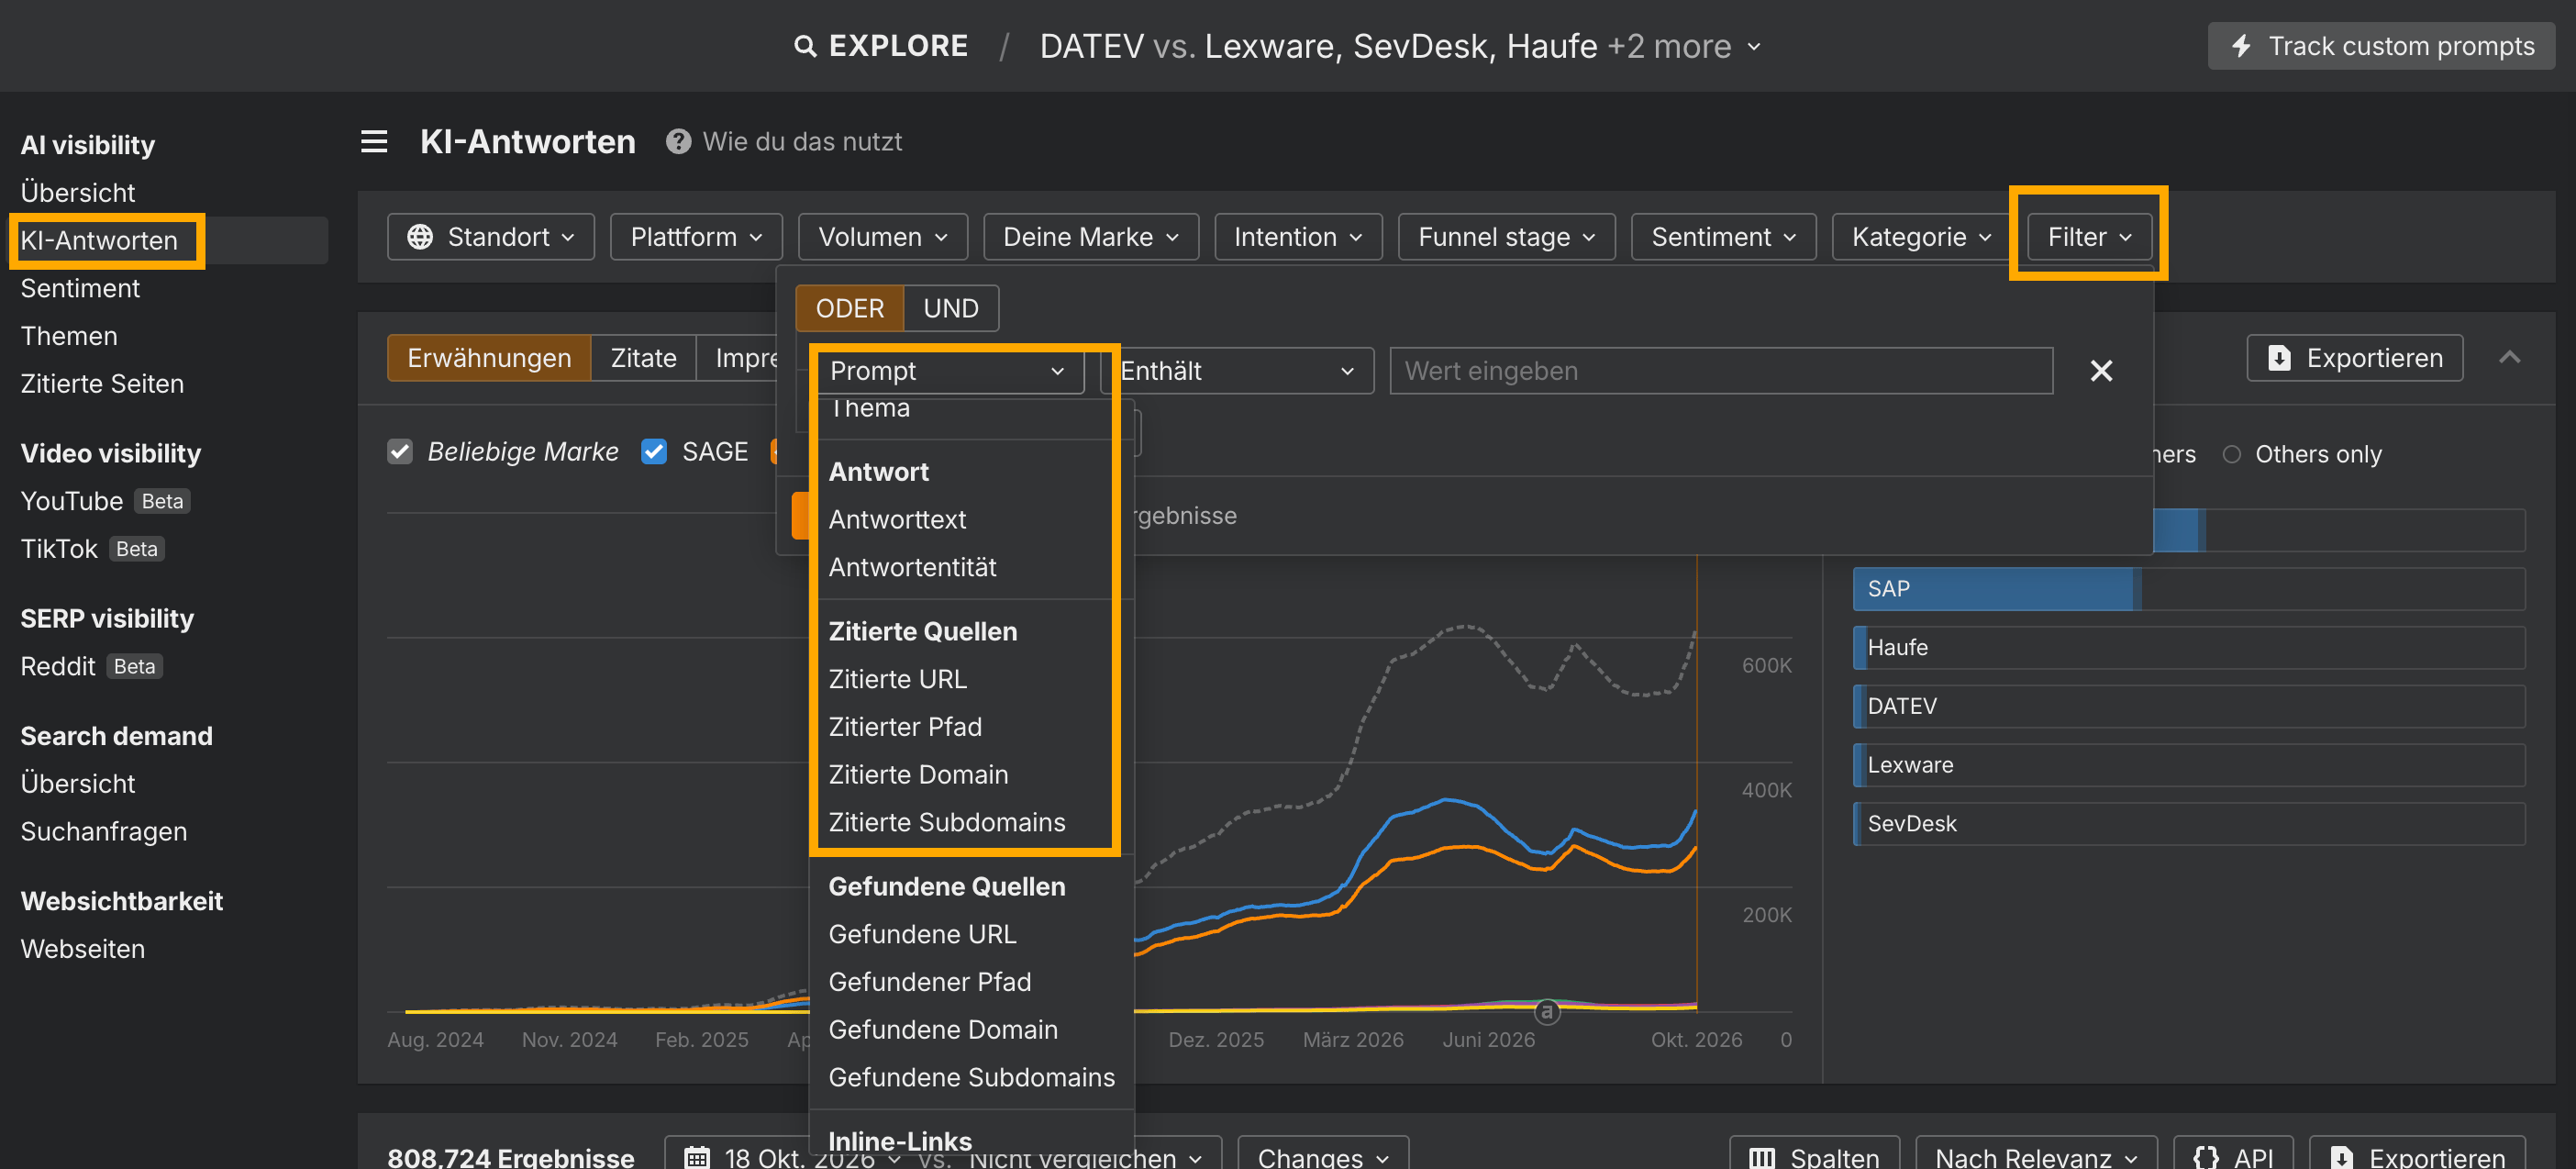The height and width of the screenshot is (1169, 2576).
Task: Toggle the Beliebige Marke checkbox
Action: click(400, 452)
